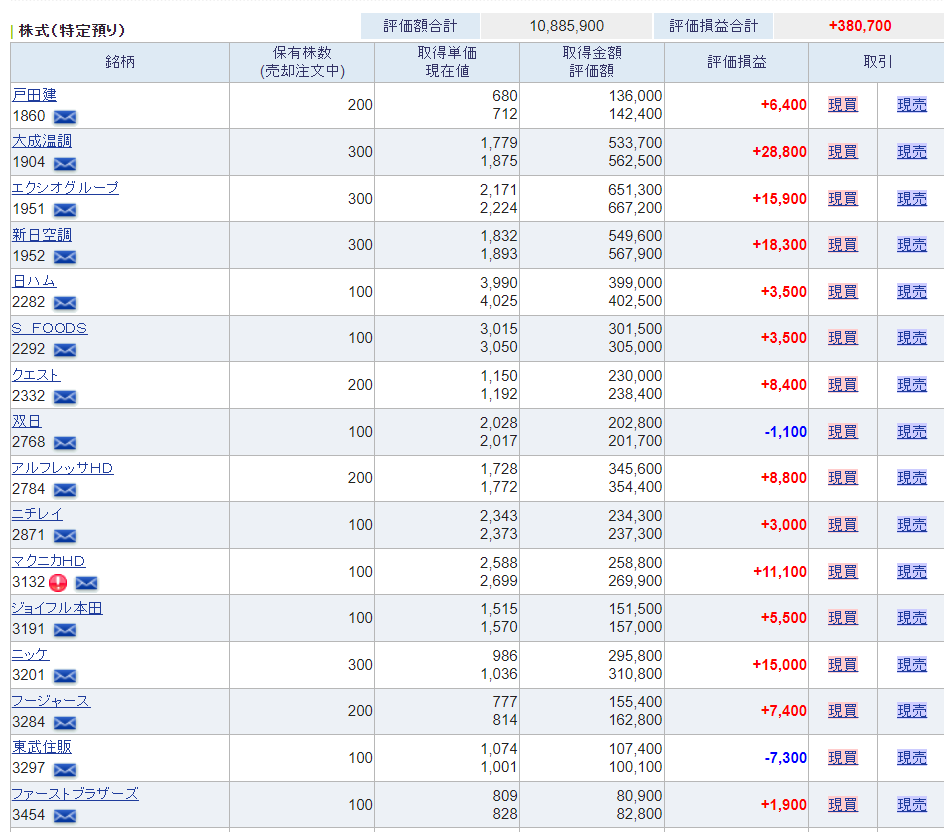The height and width of the screenshot is (832, 944).
Task: Click the 双日 loss value -1,100
Action: click(x=786, y=432)
